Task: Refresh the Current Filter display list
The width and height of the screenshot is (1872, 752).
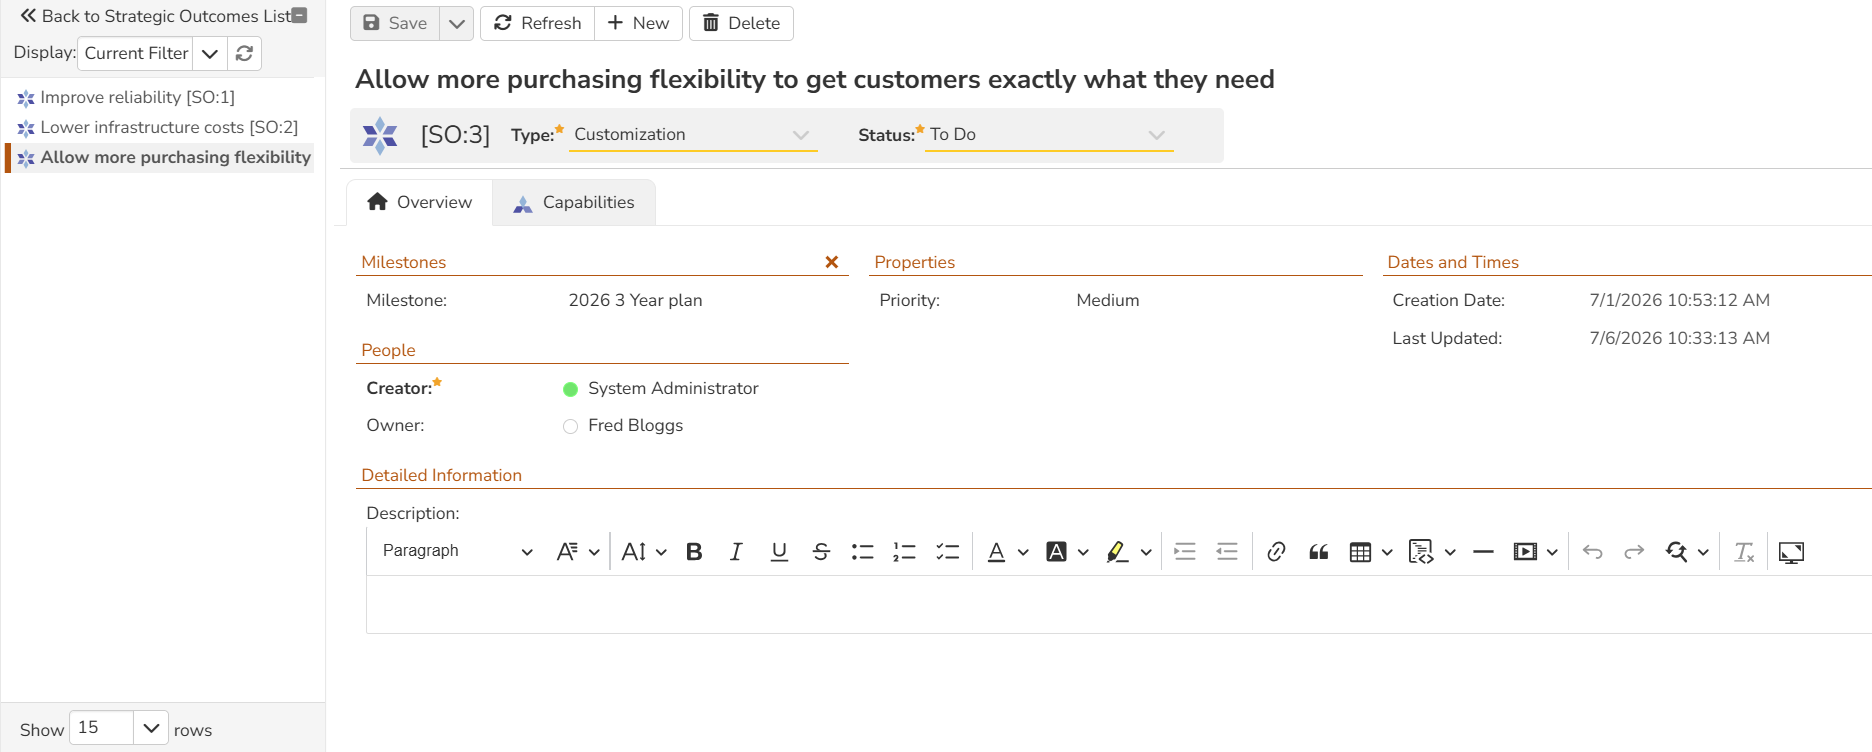Action: coord(244,53)
